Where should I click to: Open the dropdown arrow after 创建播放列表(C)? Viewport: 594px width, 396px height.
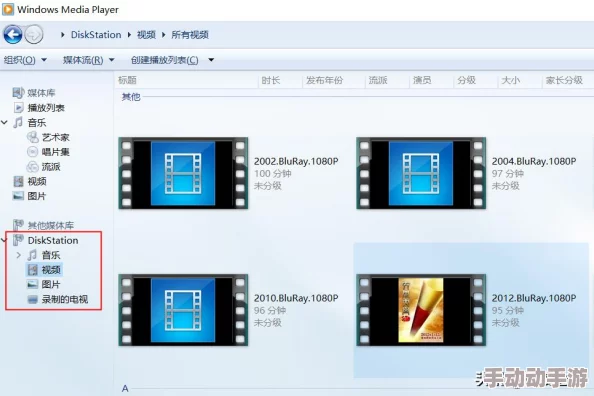[x=211, y=60]
